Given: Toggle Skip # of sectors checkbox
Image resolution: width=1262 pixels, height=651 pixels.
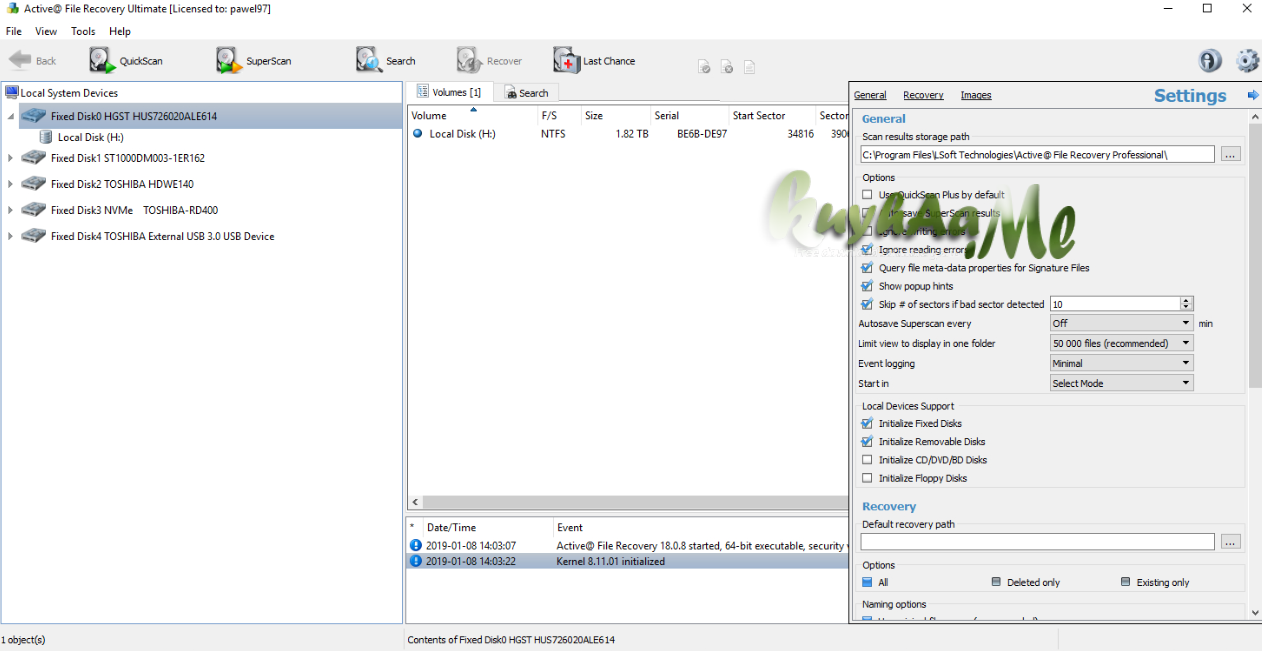Looking at the screenshot, I should (867, 304).
